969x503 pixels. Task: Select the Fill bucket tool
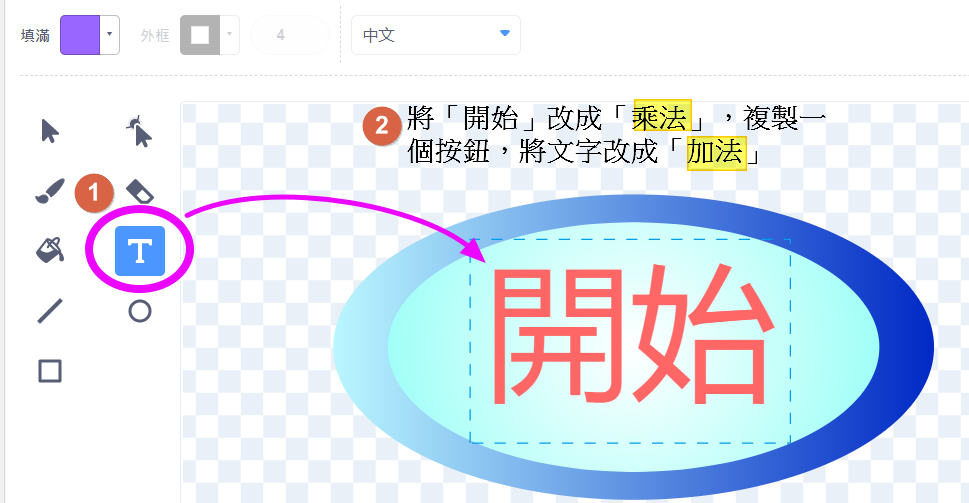pos(49,250)
